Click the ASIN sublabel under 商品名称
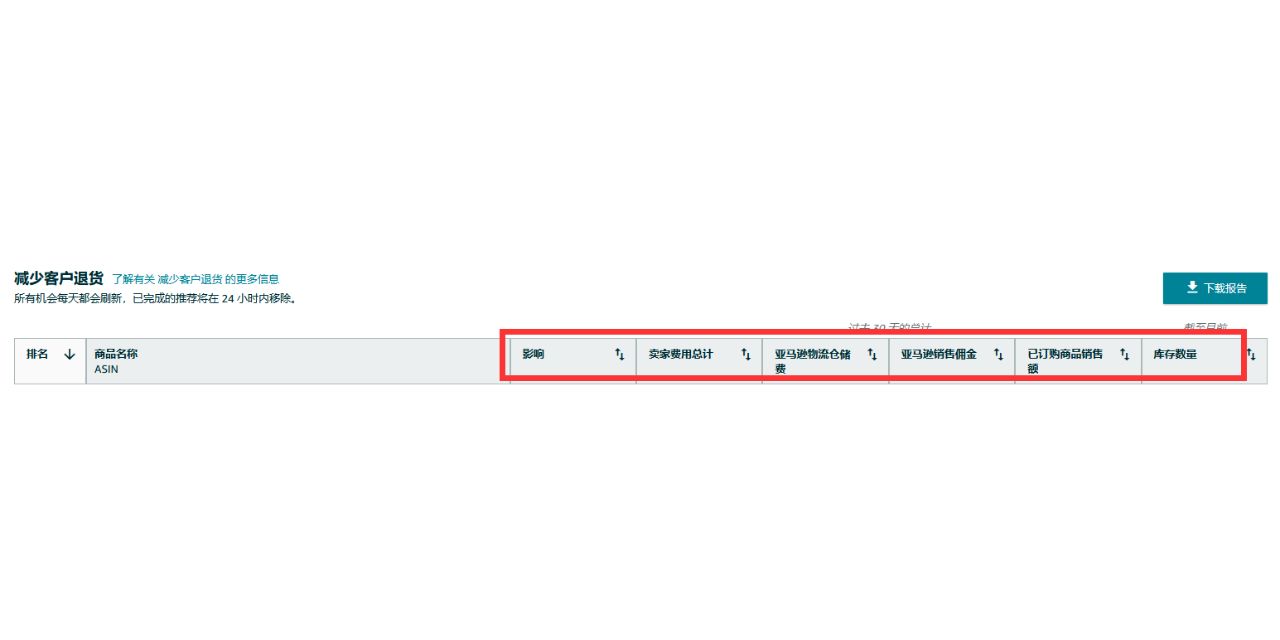Viewport: 1280px width, 640px height. [x=106, y=369]
